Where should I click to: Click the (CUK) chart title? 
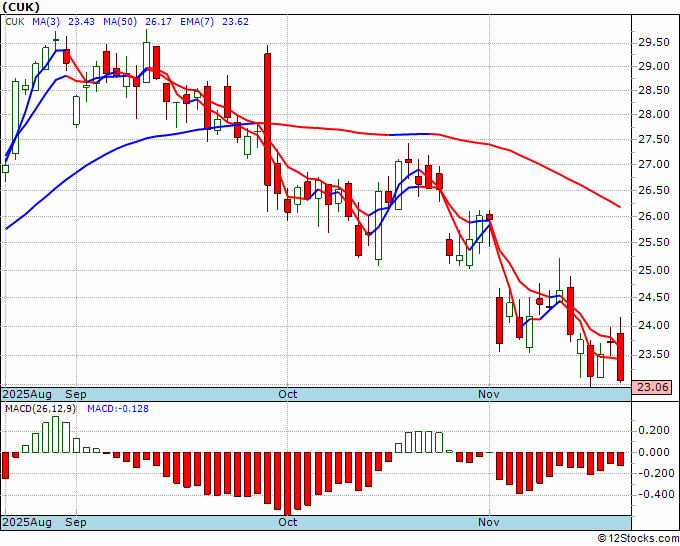pos(21,7)
